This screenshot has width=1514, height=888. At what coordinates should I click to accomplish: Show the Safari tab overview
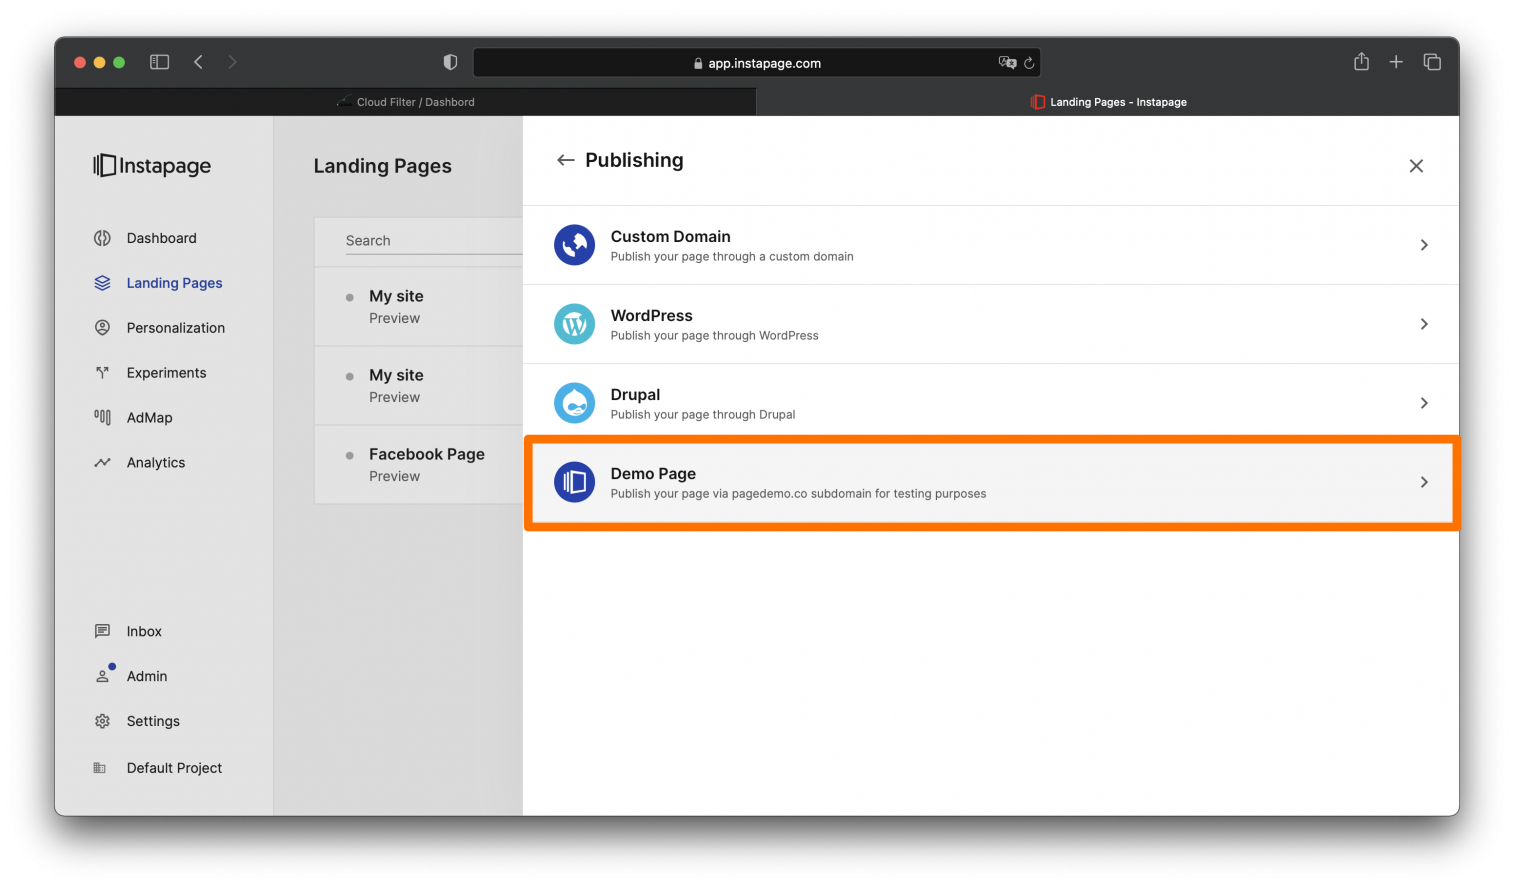(1432, 62)
